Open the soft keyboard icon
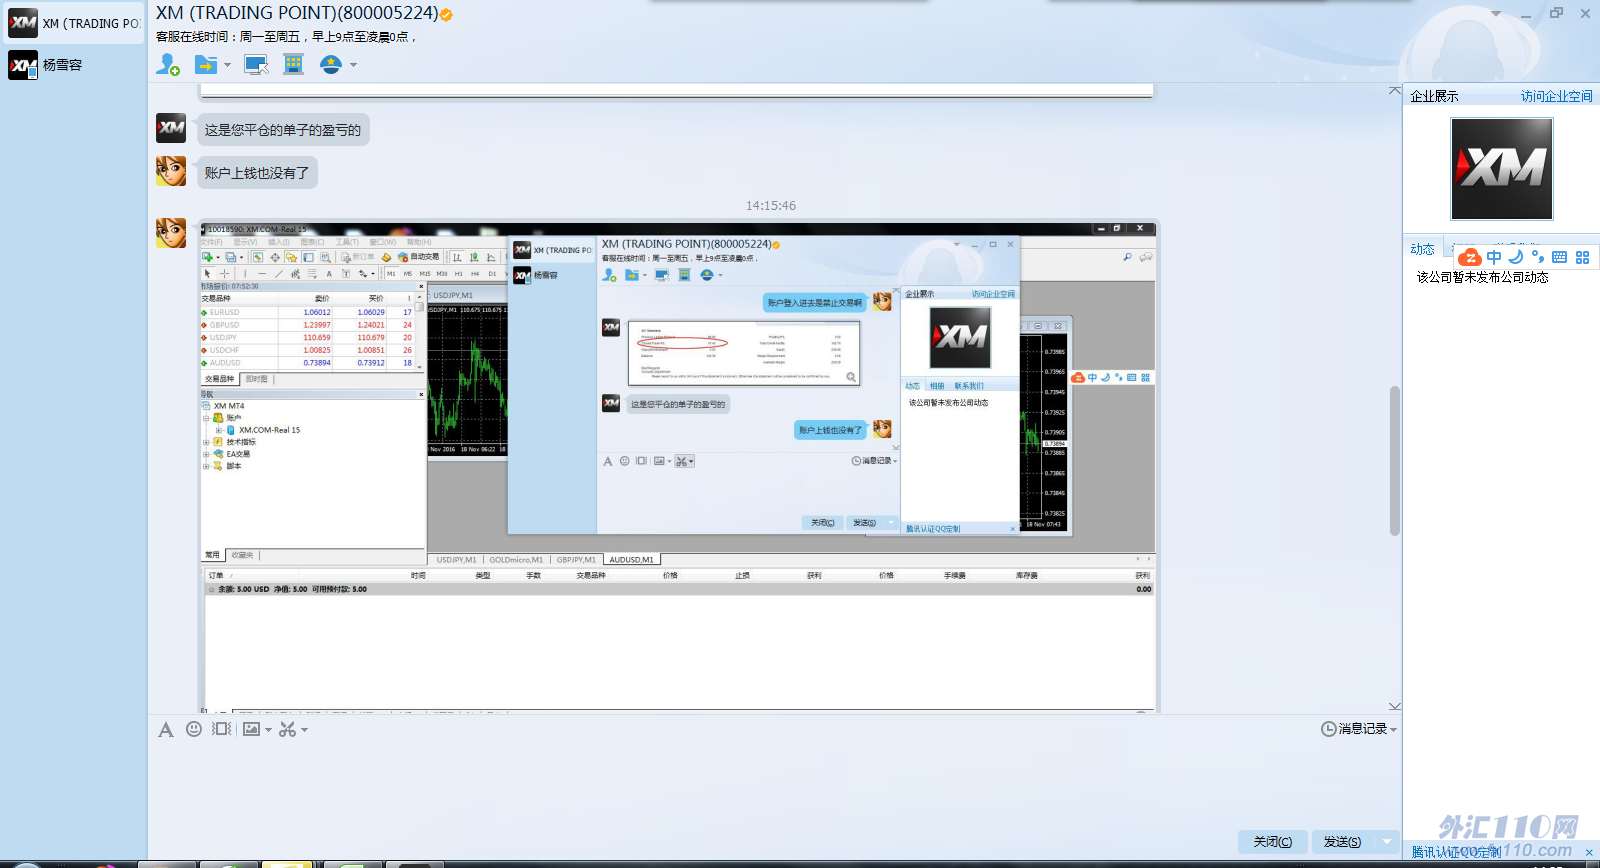This screenshot has height=868, width=1600. tap(1560, 257)
